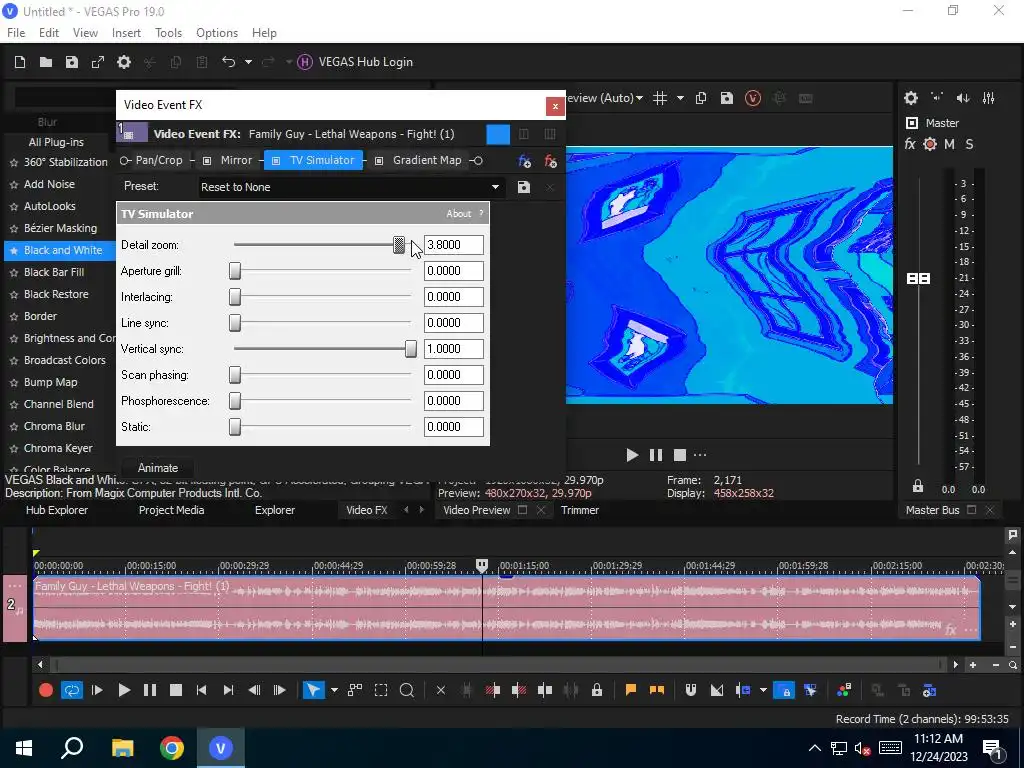Save preview snapshot to file
The width and height of the screenshot is (1024, 768).
click(x=727, y=98)
